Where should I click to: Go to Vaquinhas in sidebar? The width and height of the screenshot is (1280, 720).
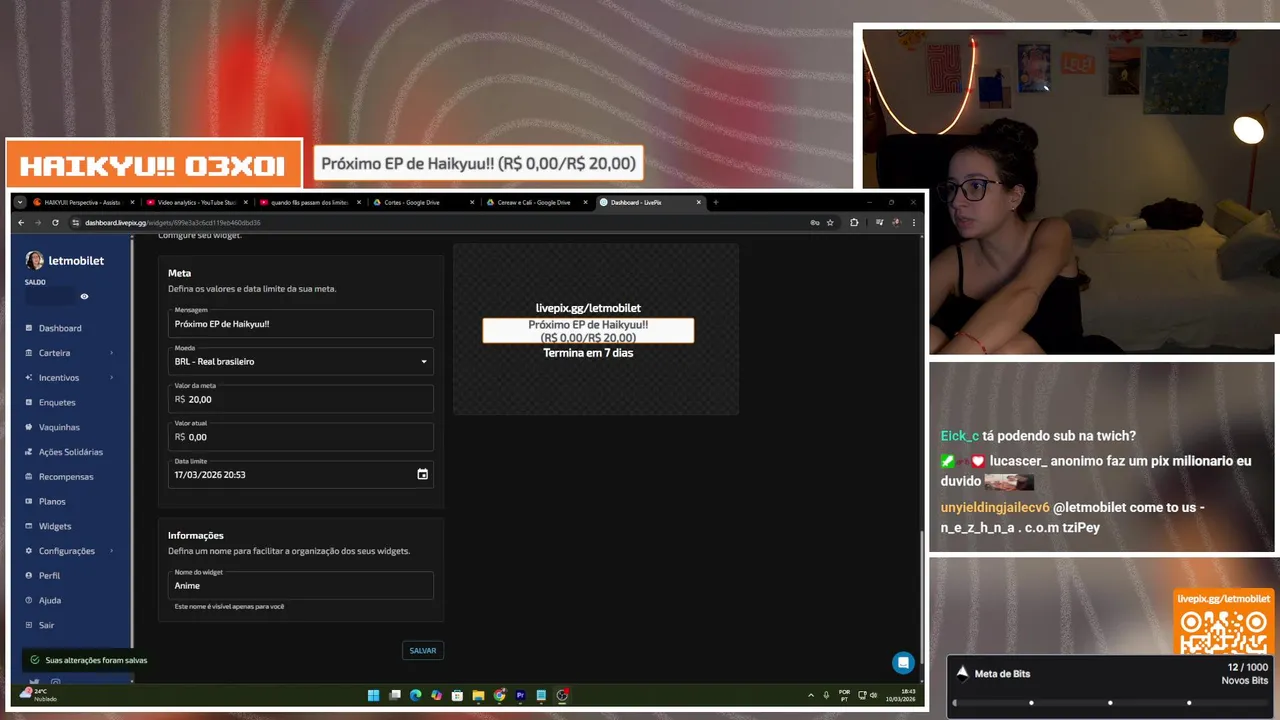click(59, 427)
